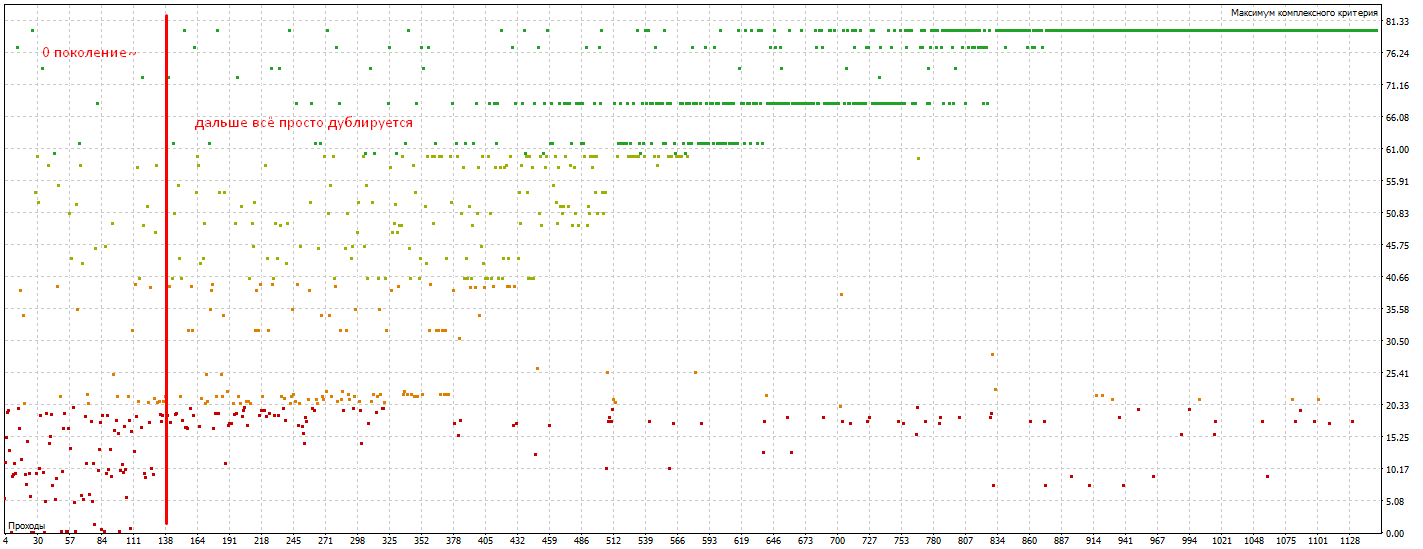Screen dimensions: 1423x549
Task: Click the 4 label at axis start
Action: click(6, 541)
